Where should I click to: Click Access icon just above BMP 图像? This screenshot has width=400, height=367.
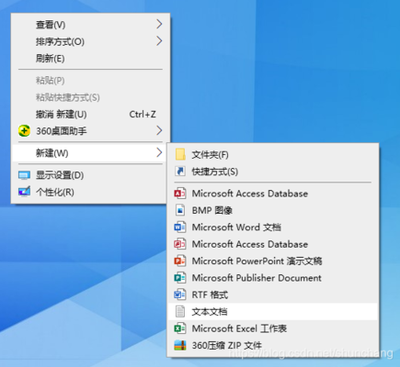pos(180,193)
